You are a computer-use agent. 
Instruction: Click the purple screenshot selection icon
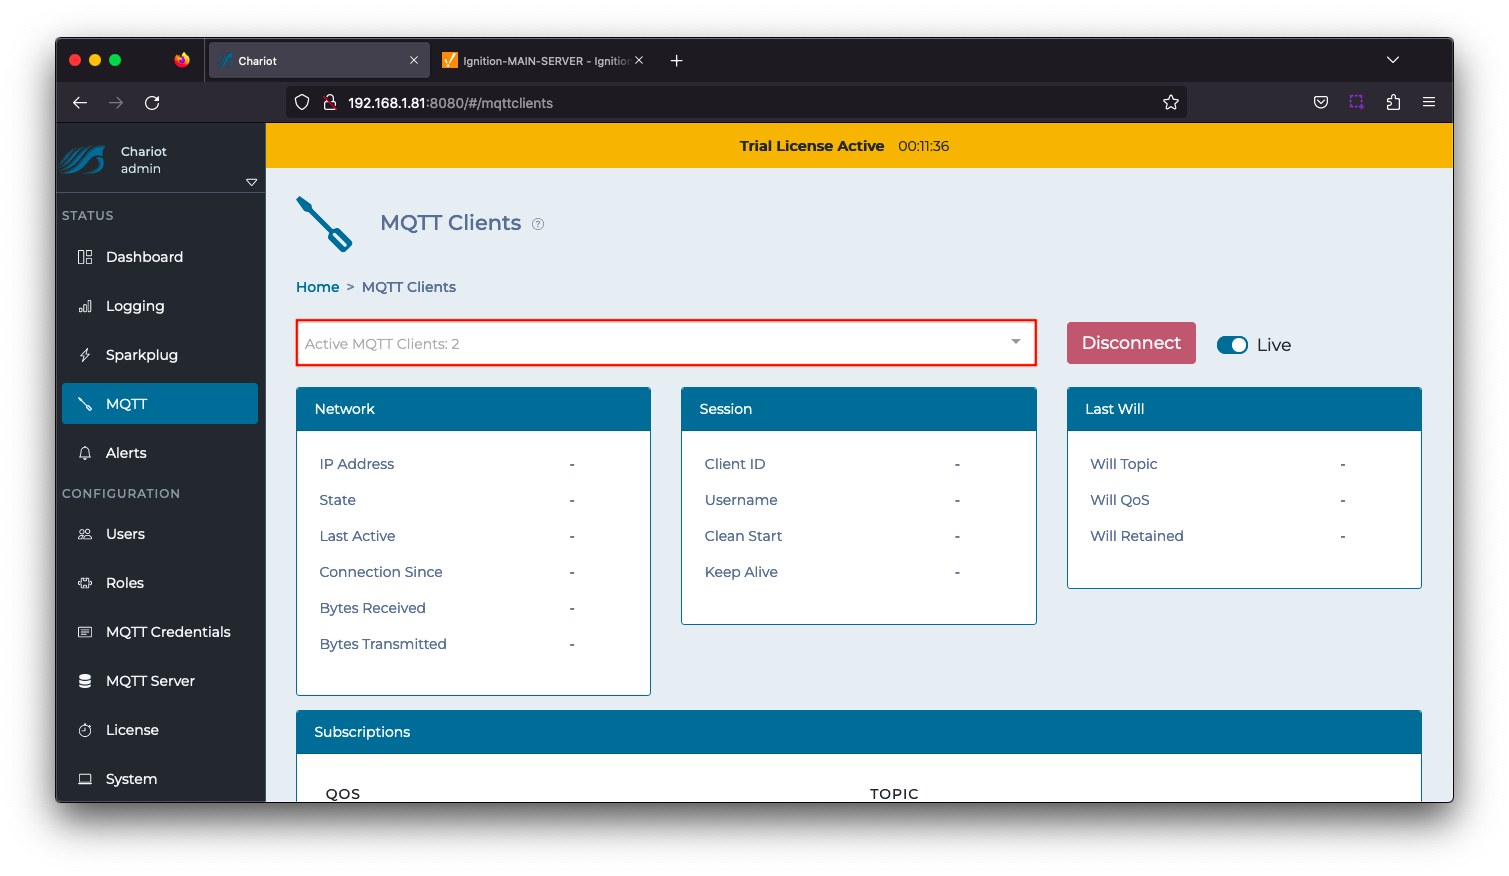[1357, 102]
